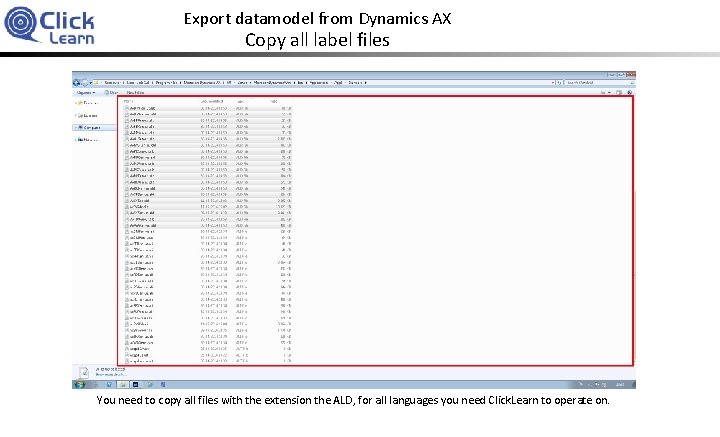This screenshot has width=720, height=437.
Task: Close the Explorer window
Action: click(x=630, y=75)
